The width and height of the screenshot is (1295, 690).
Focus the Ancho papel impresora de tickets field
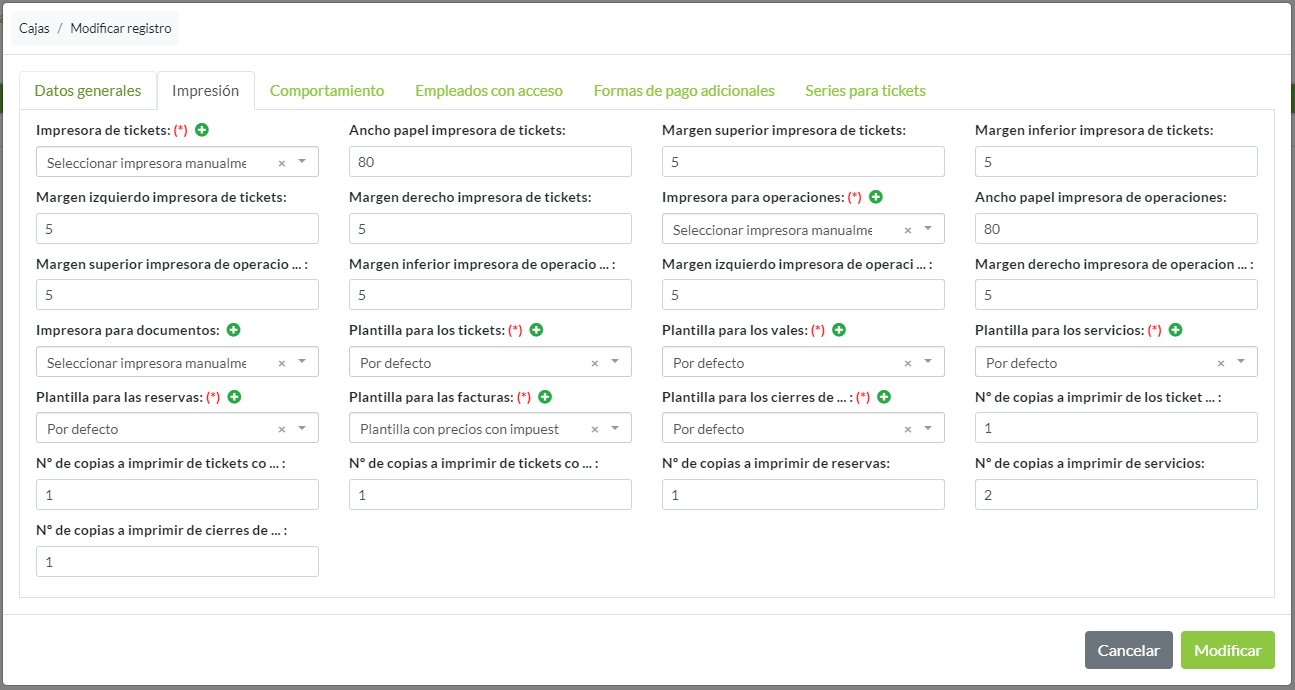pos(490,162)
